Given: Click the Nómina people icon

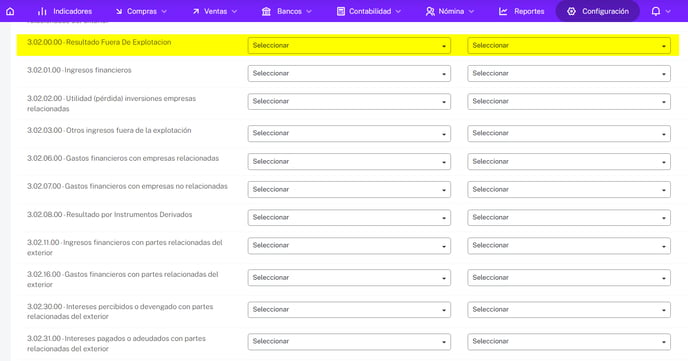Looking at the screenshot, I should [x=430, y=11].
